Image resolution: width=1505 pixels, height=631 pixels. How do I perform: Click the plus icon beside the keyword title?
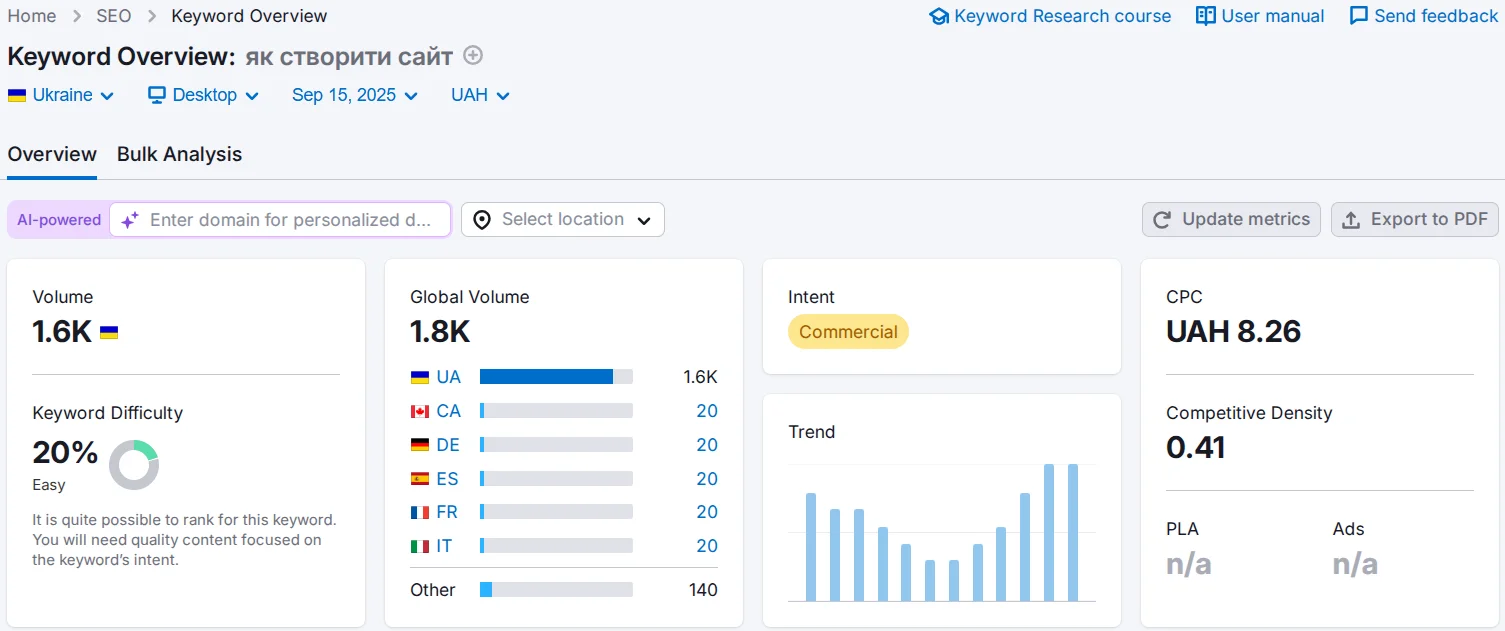[x=474, y=56]
